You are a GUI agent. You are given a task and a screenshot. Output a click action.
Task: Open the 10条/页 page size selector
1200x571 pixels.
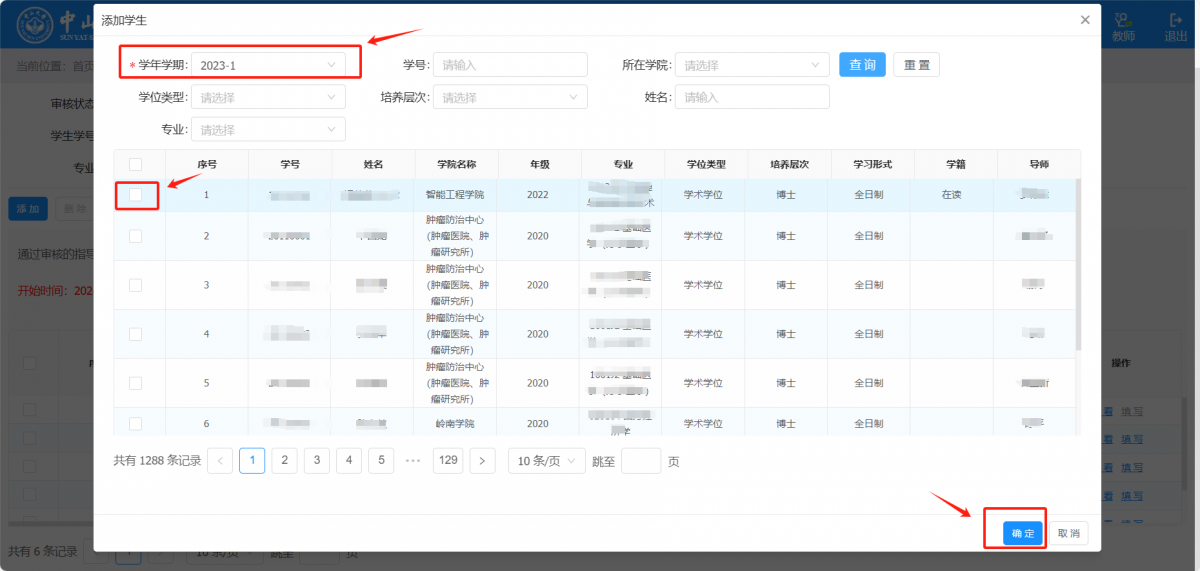pos(546,461)
